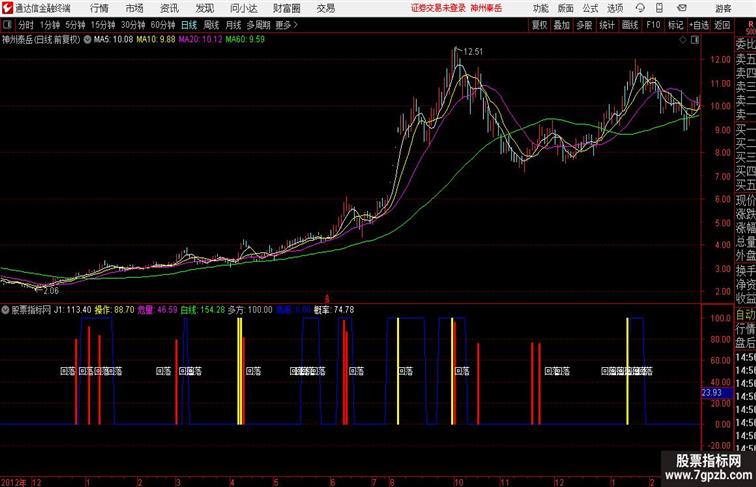
Task: Click the 返回 back button
Action: click(722, 25)
